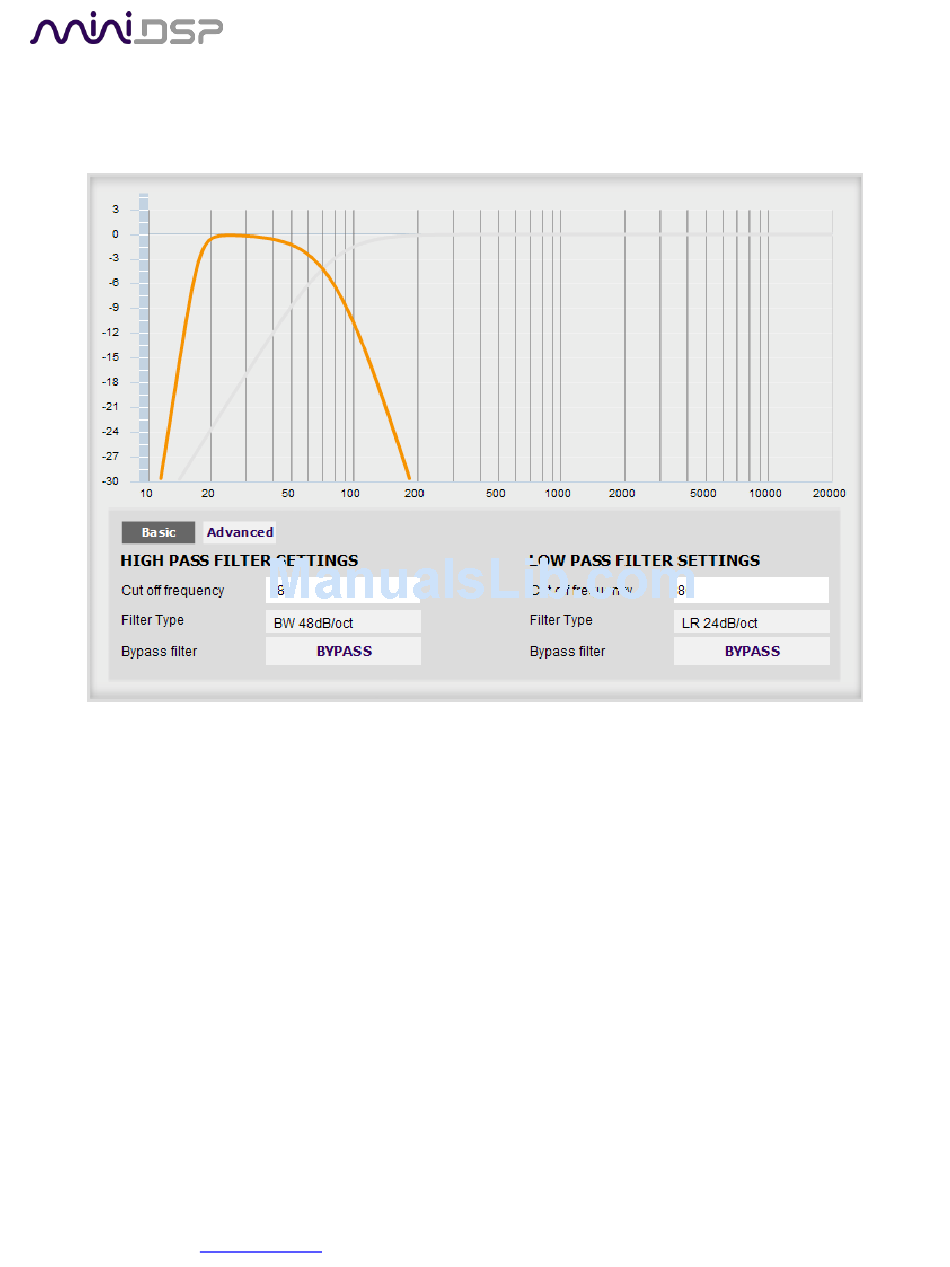Click the miniDSP logo
The width and height of the screenshot is (950, 1267).
click(126, 29)
